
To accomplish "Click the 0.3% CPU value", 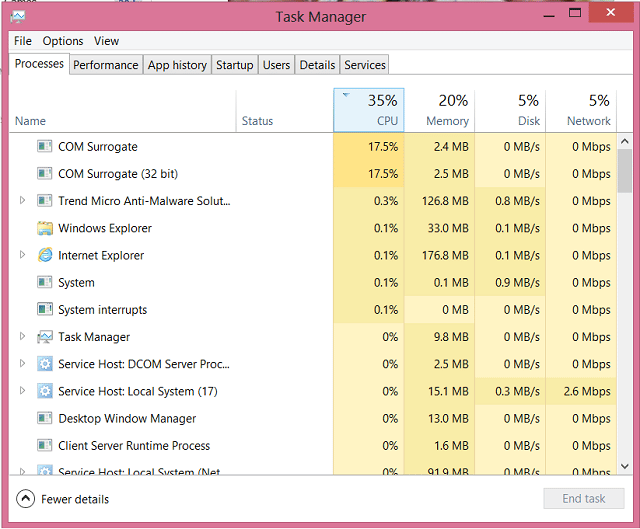I will 386,201.
